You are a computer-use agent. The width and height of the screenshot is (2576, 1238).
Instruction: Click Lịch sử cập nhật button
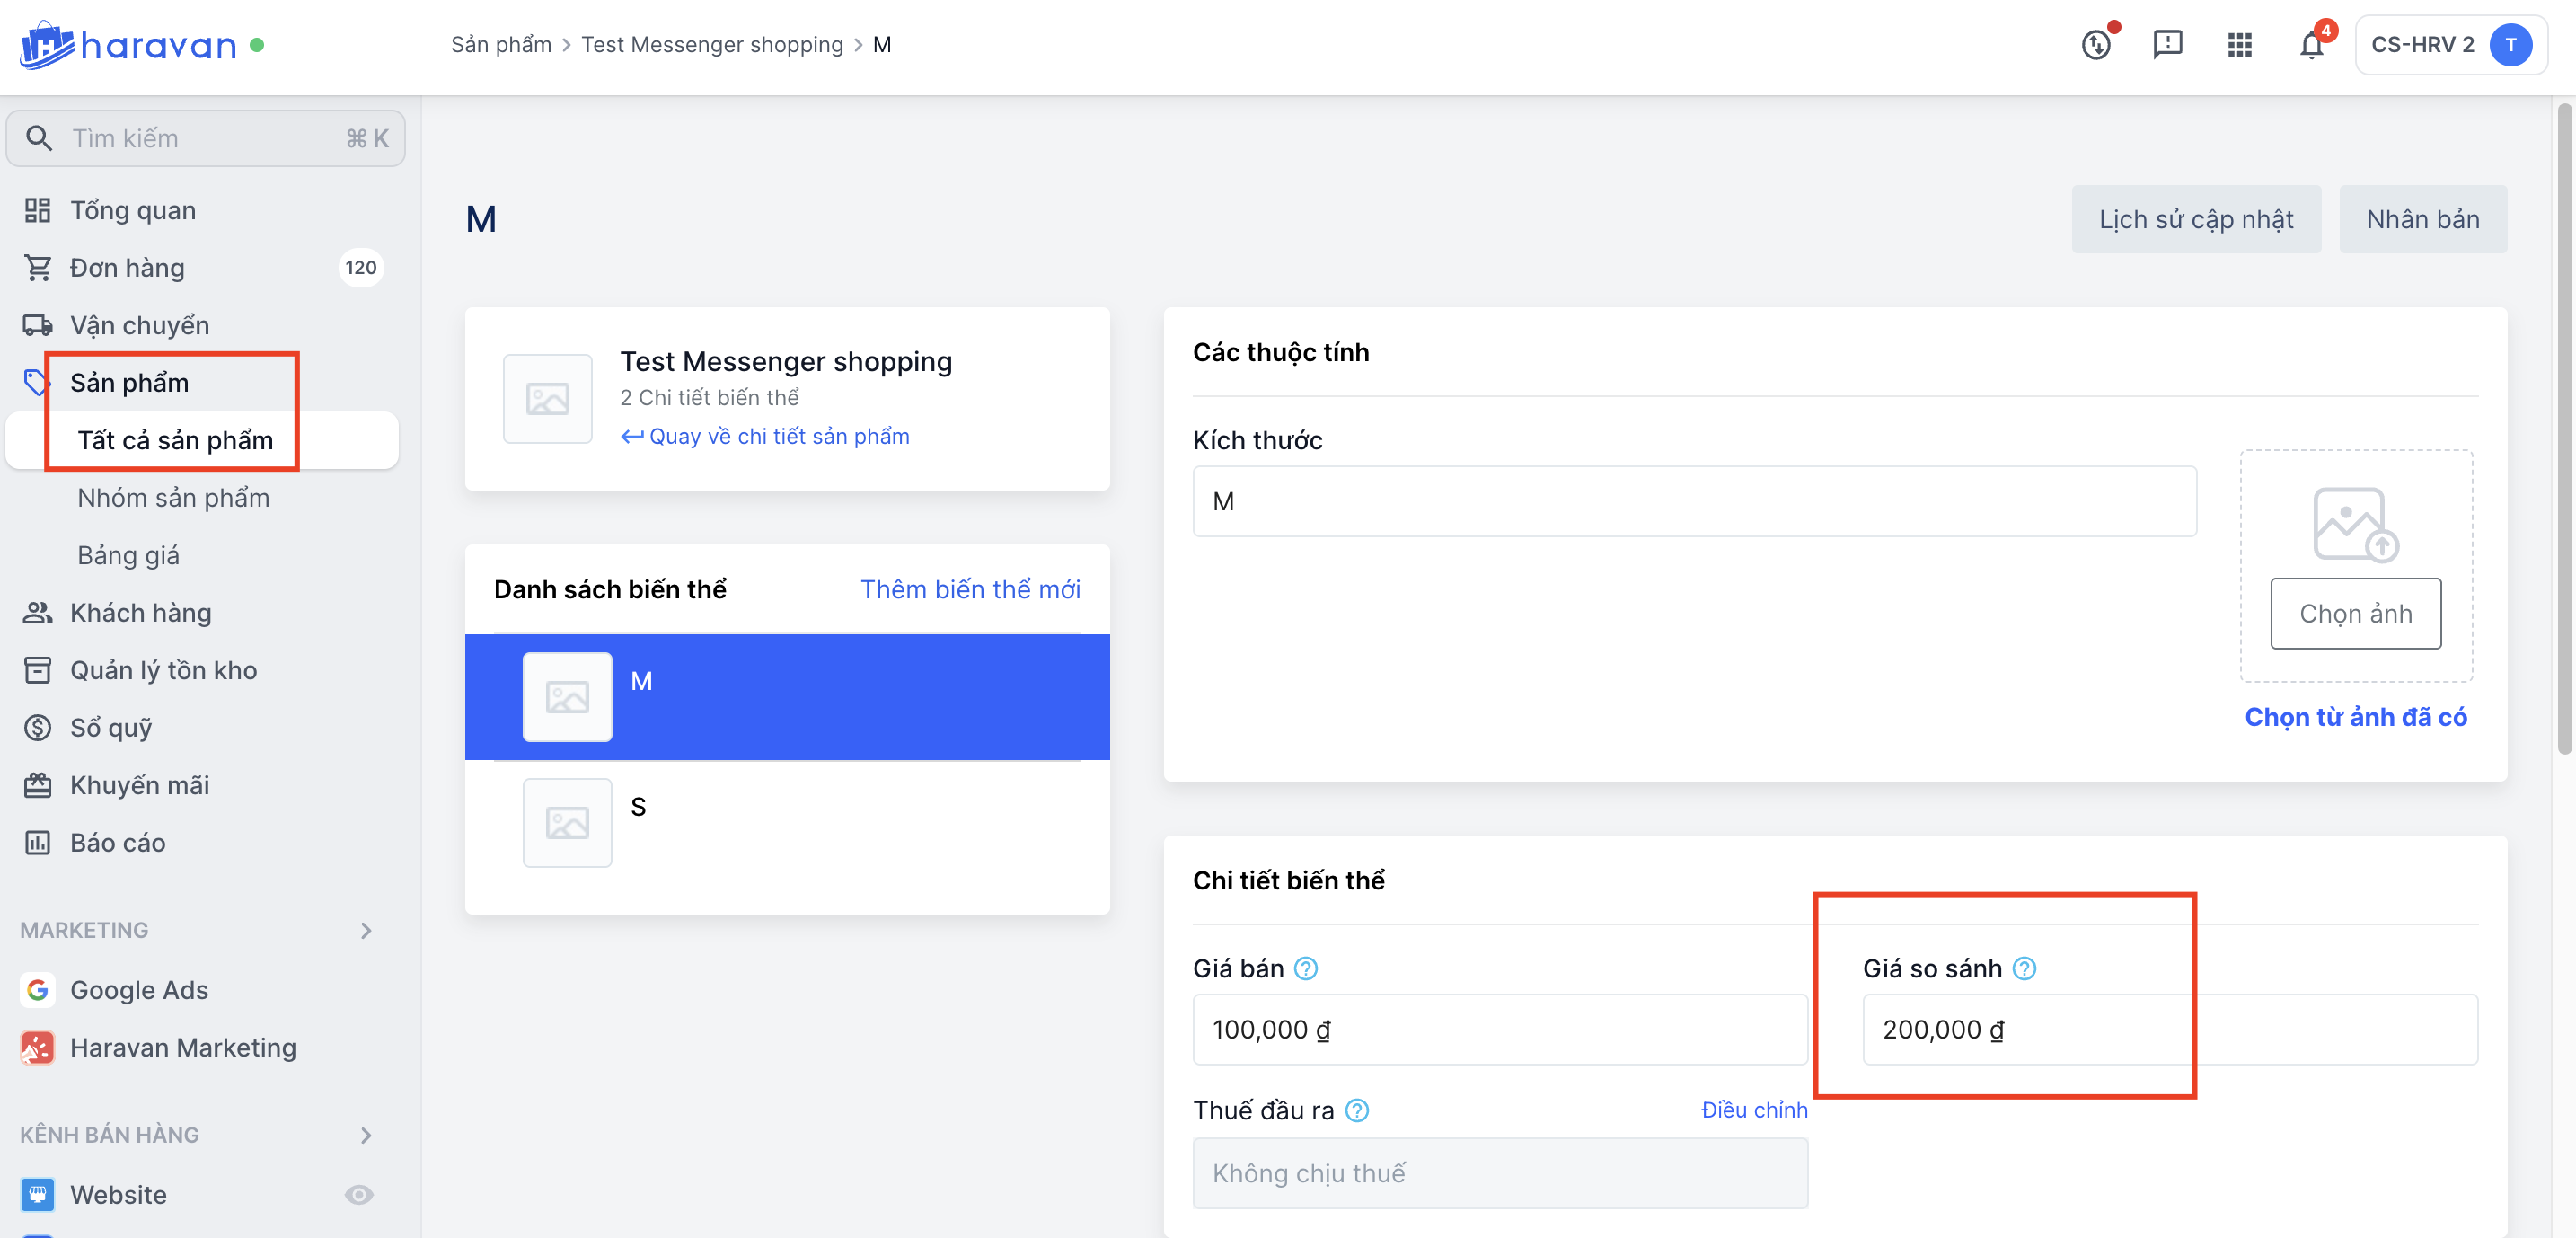[2196, 219]
